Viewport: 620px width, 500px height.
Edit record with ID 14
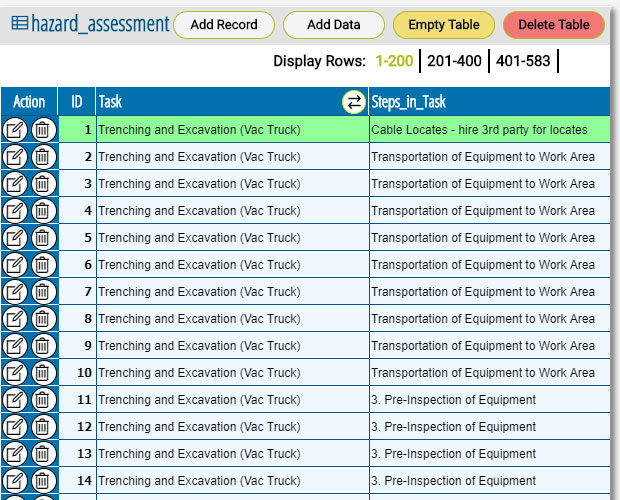pos(15,481)
